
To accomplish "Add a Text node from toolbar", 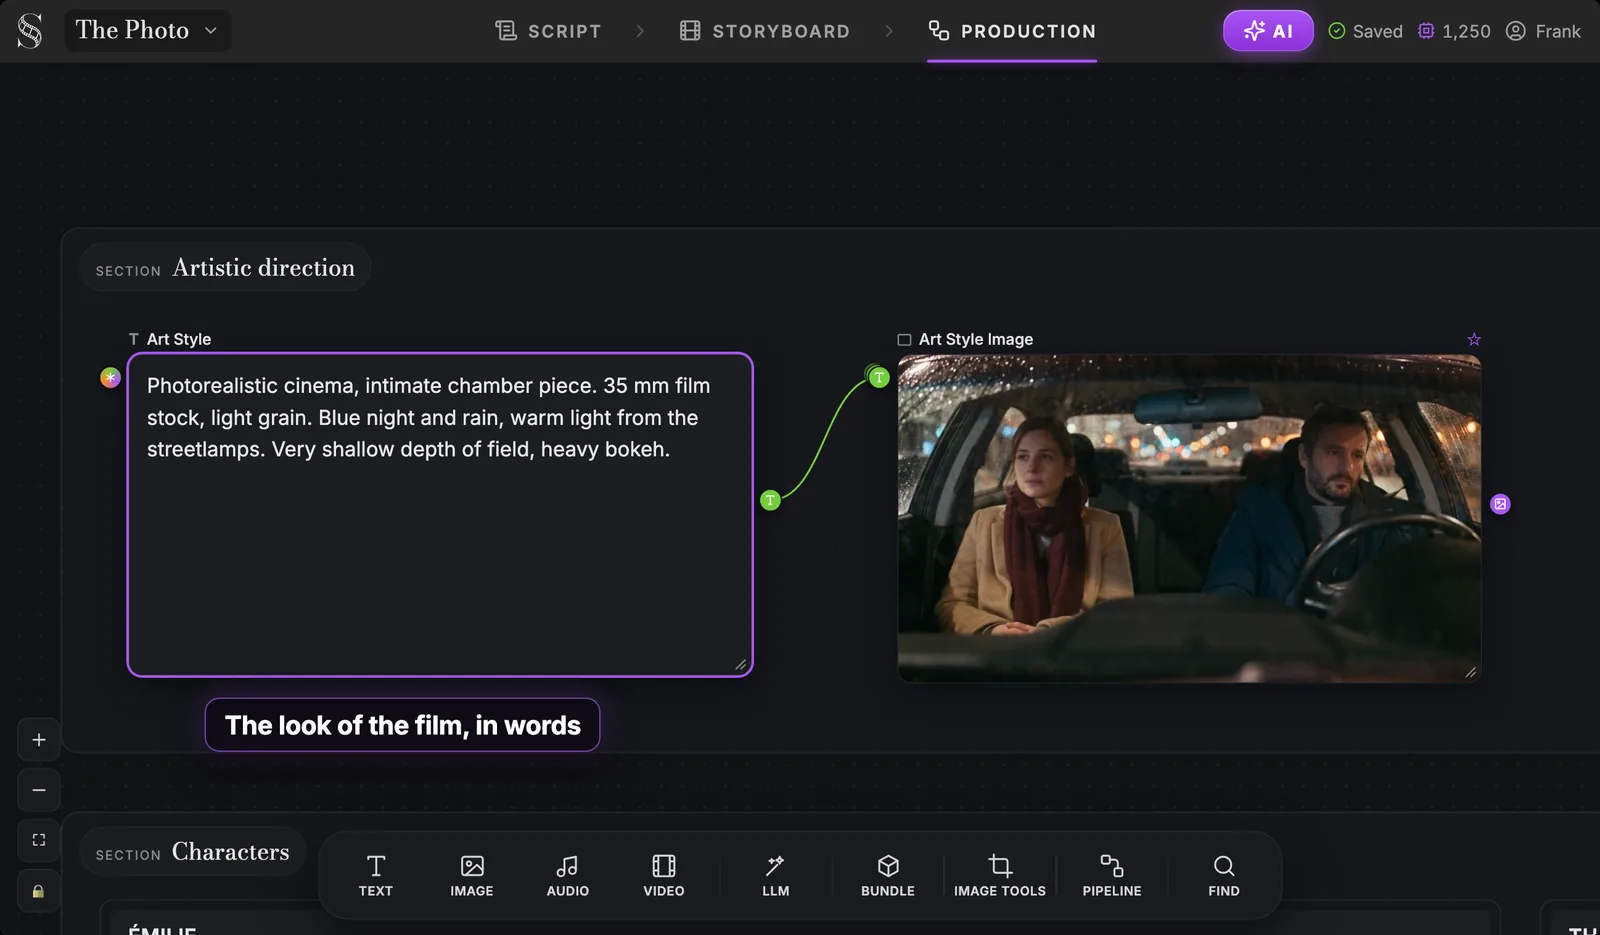I will coord(376,875).
